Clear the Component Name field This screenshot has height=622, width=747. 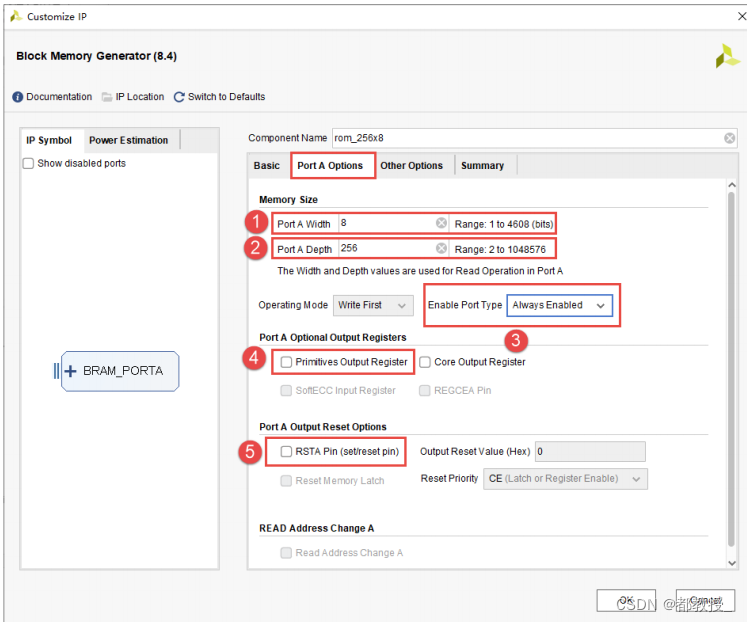click(729, 138)
